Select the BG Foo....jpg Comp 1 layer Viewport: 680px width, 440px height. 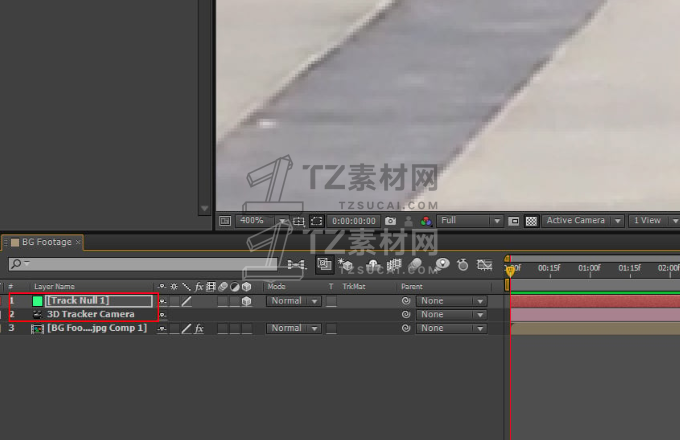pos(97,328)
